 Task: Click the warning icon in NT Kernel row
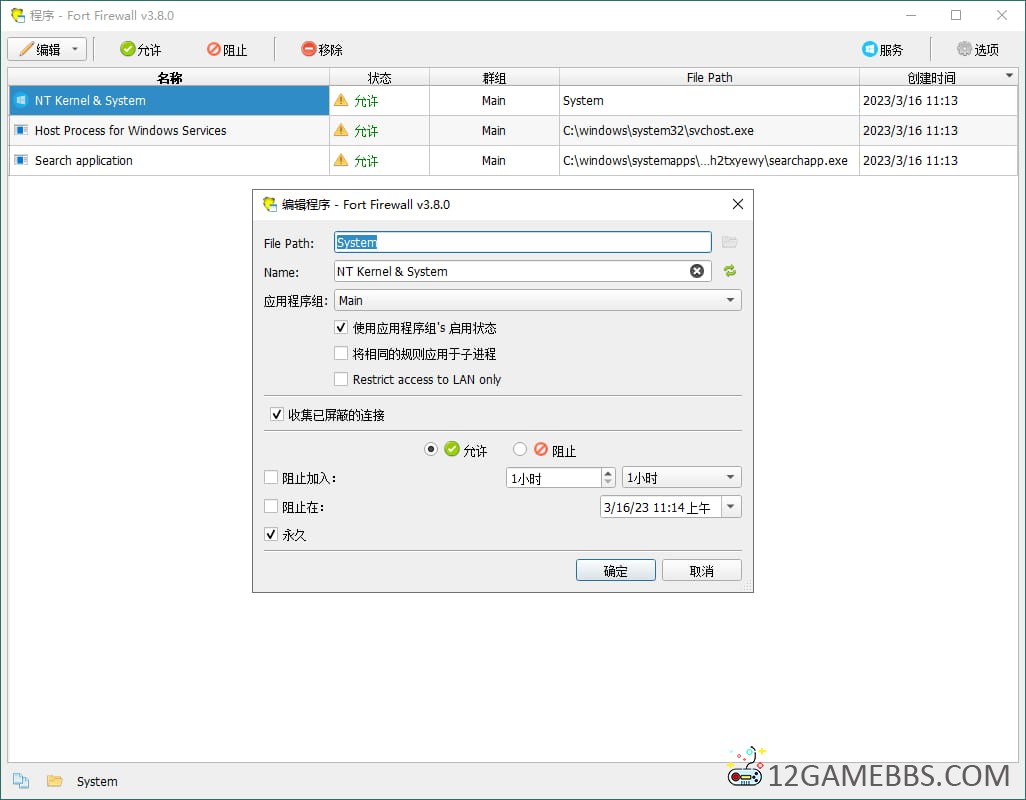(x=341, y=100)
